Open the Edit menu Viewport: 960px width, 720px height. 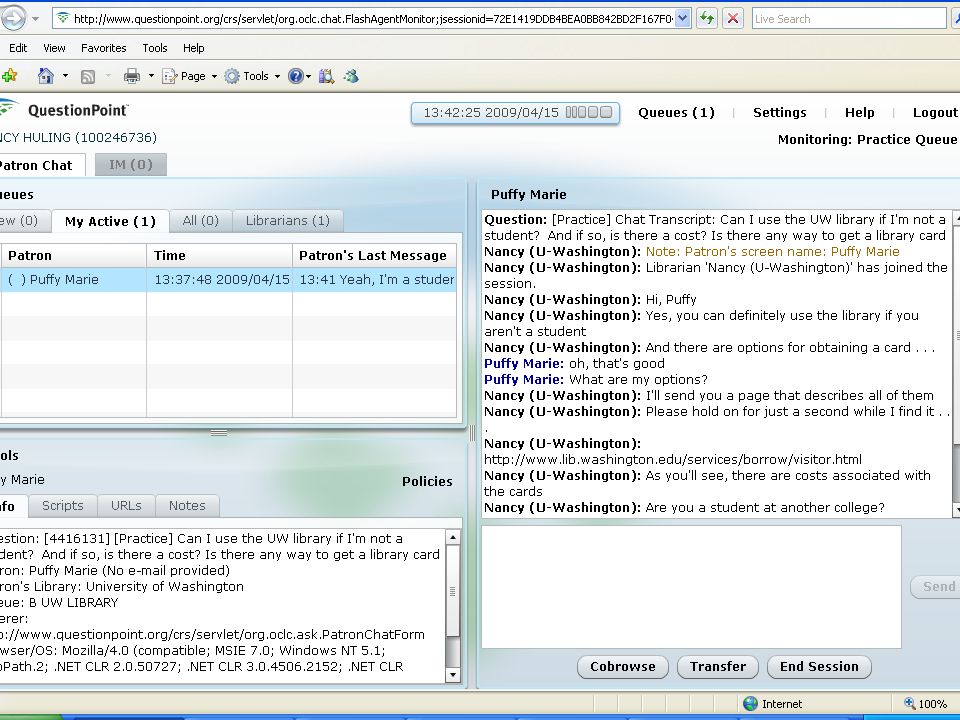coord(18,48)
